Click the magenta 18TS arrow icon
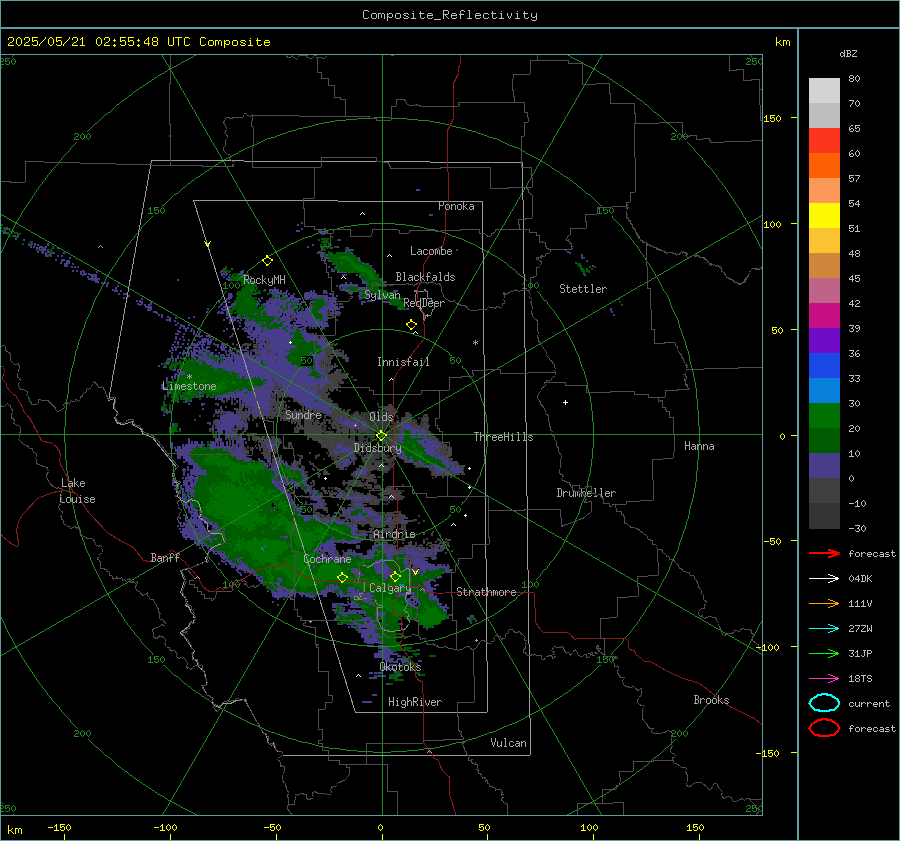Image resolution: width=900 pixels, height=841 pixels. 824,679
